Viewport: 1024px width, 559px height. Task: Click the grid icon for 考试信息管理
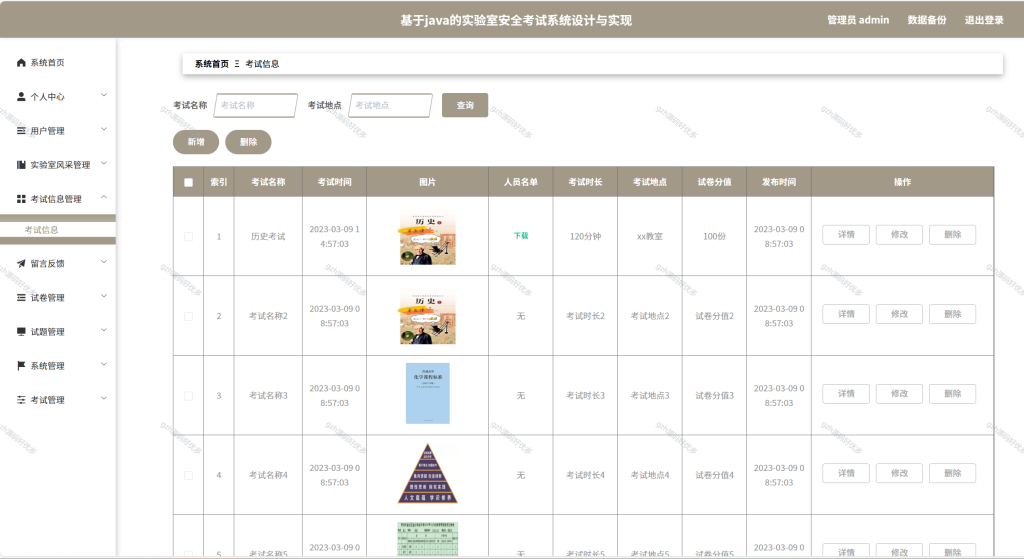[21, 199]
